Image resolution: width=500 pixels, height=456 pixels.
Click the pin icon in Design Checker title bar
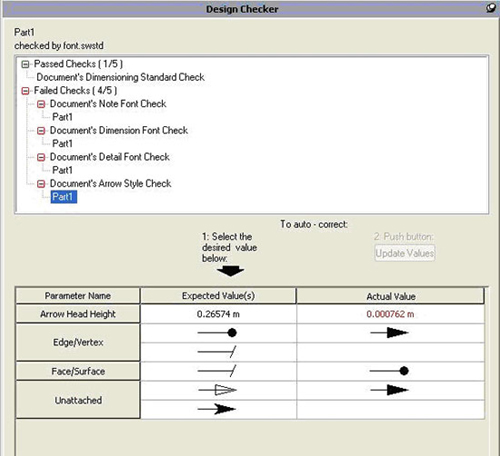click(x=490, y=8)
